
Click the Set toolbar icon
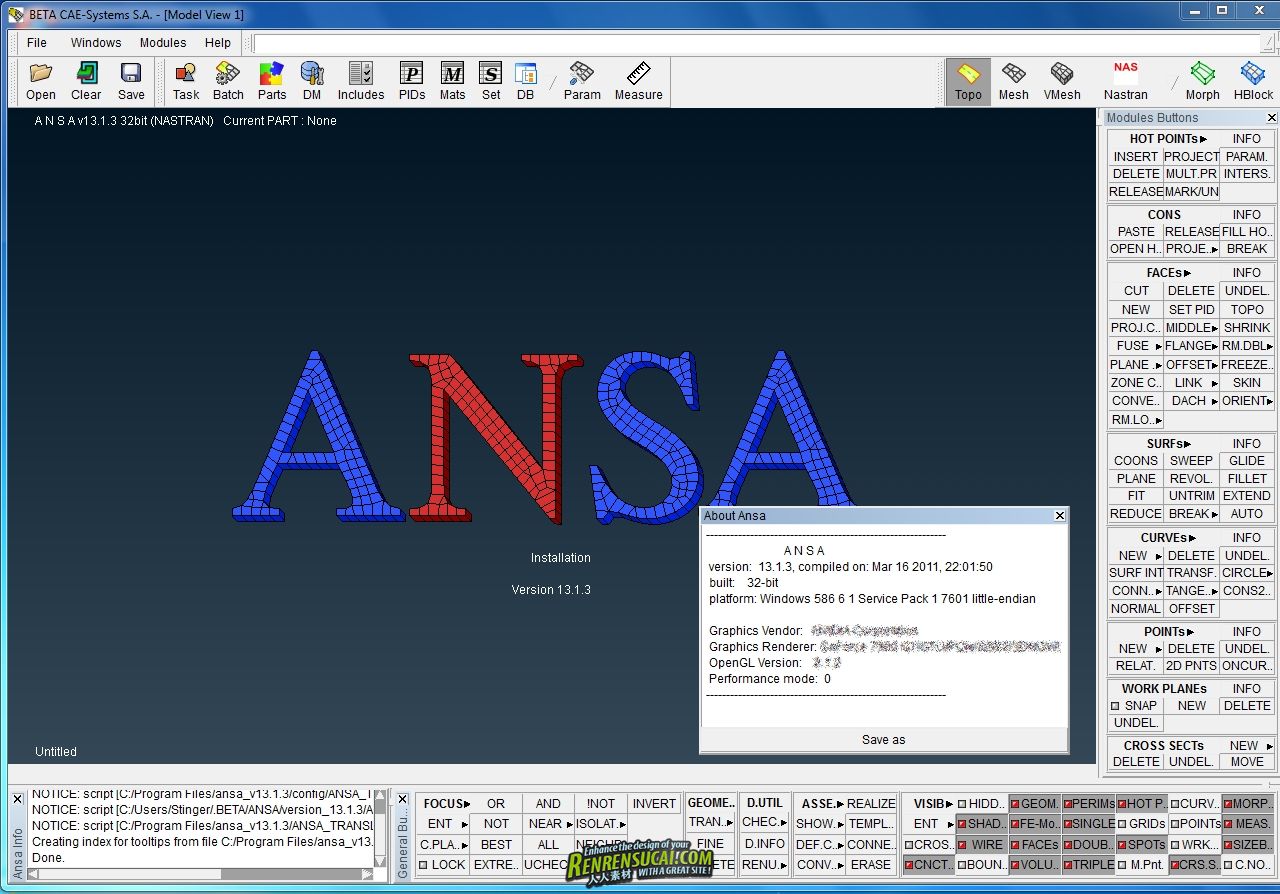point(491,82)
